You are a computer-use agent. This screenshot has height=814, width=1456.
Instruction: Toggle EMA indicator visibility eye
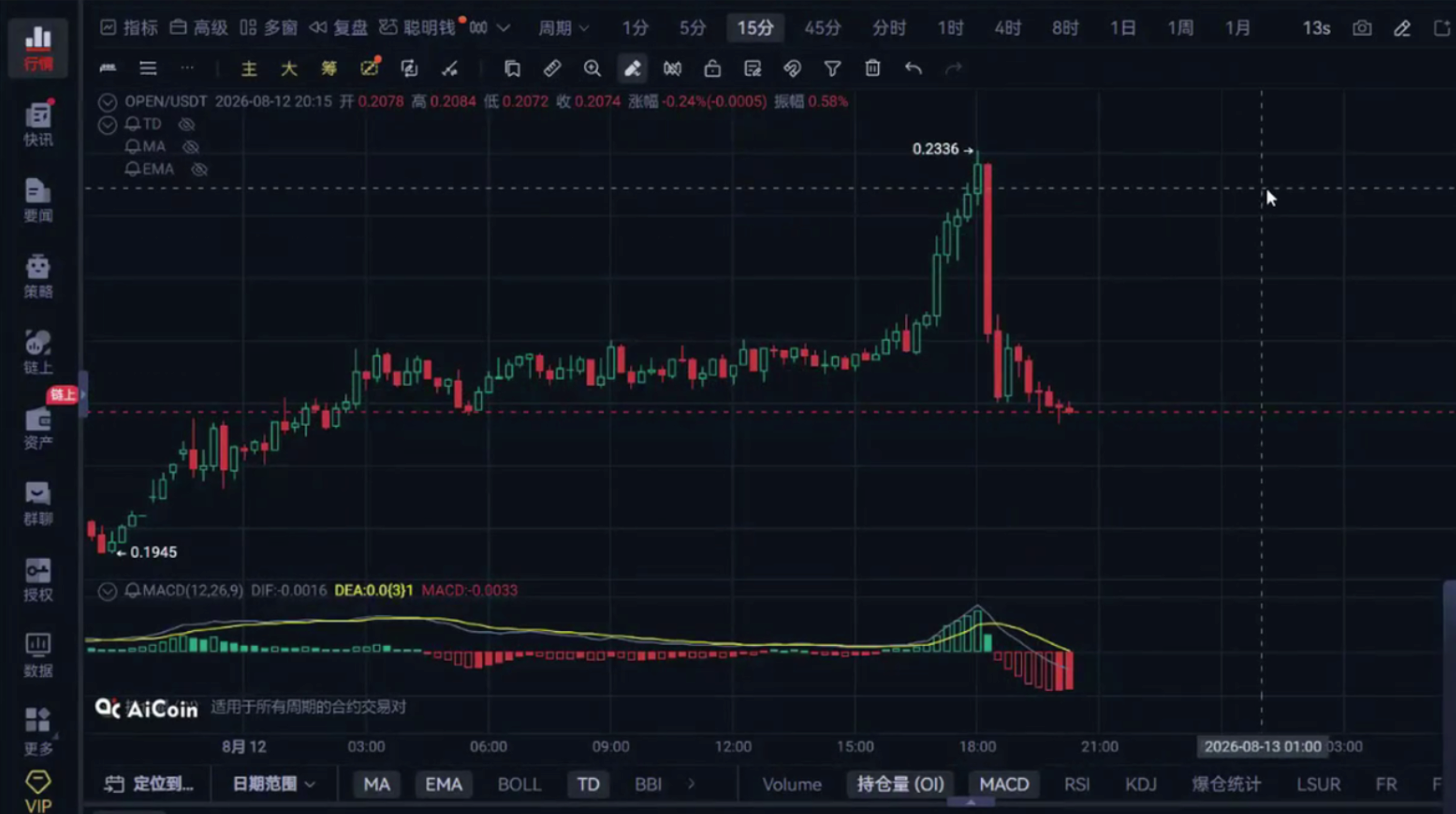(x=199, y=169)
